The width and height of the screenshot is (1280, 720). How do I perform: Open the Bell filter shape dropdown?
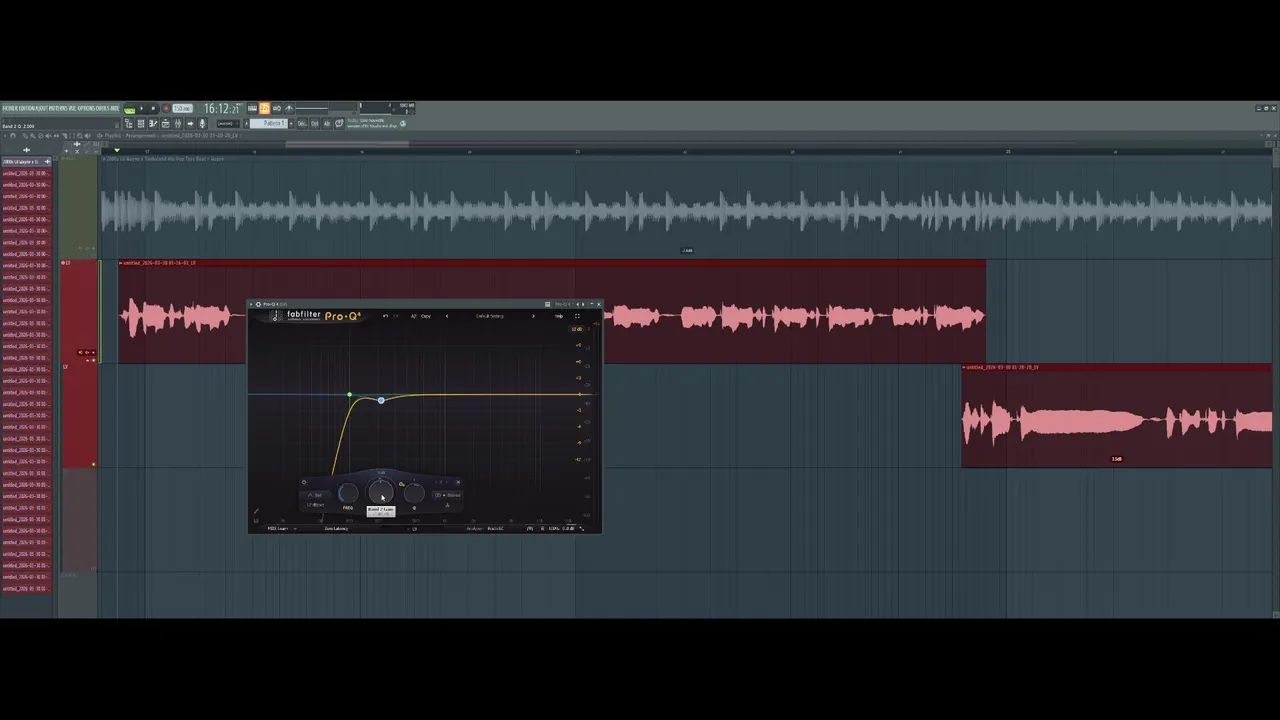coord(315,495)
